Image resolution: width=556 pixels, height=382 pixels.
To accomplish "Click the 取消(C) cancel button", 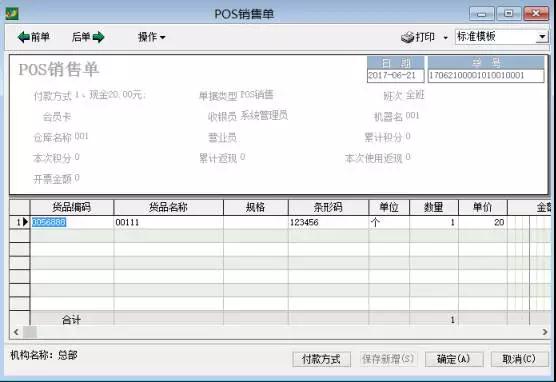I will 519,359.
